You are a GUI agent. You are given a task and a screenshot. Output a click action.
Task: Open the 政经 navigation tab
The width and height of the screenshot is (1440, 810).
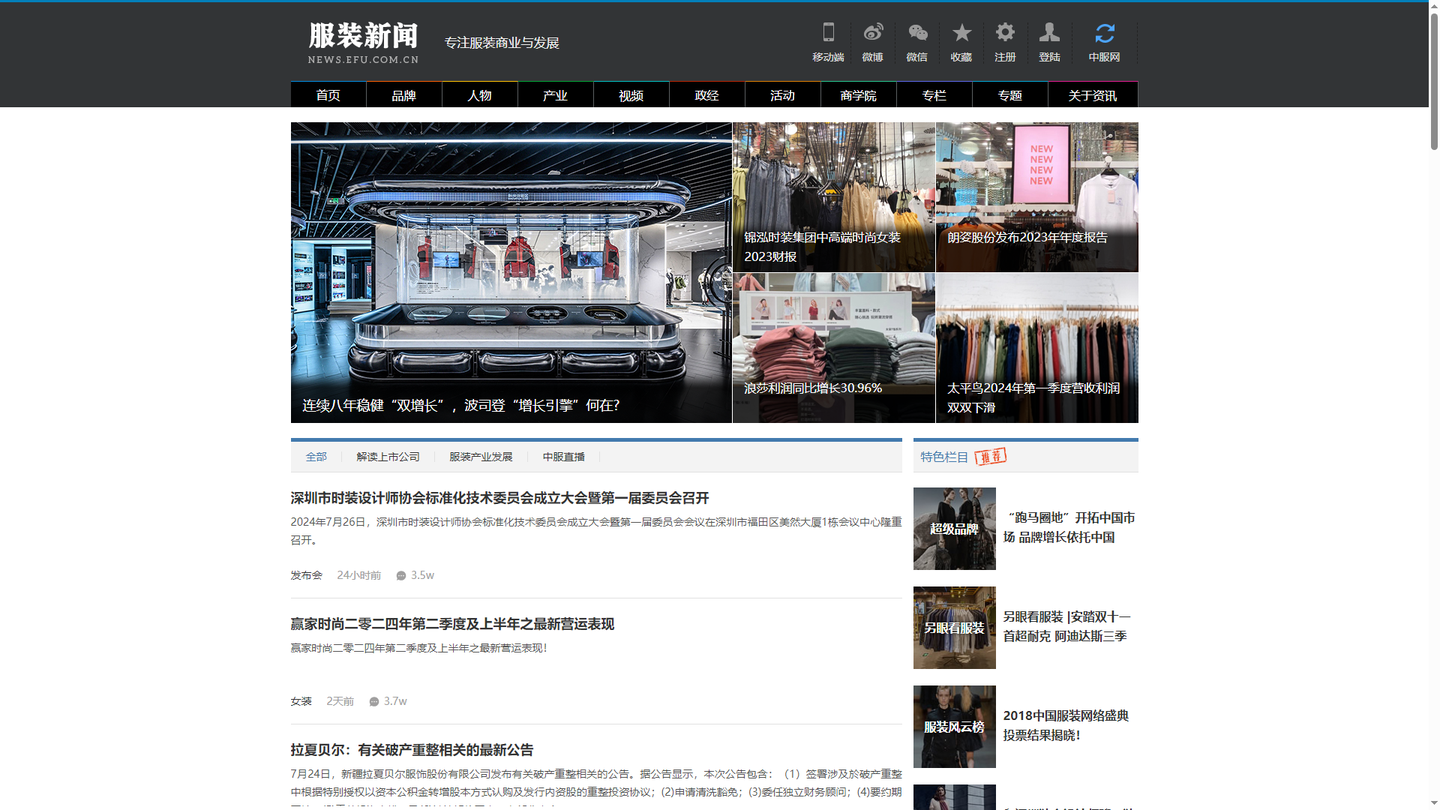point(707,95)
